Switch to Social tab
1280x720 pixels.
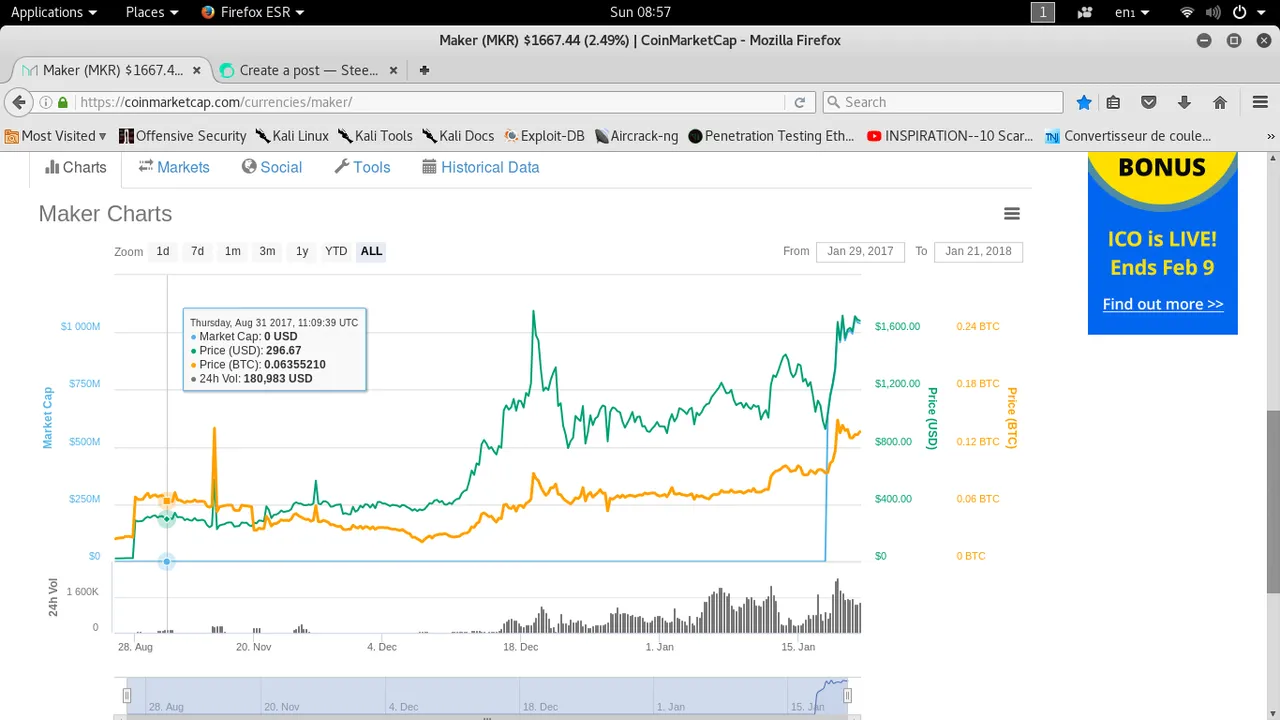coord(271,167)
